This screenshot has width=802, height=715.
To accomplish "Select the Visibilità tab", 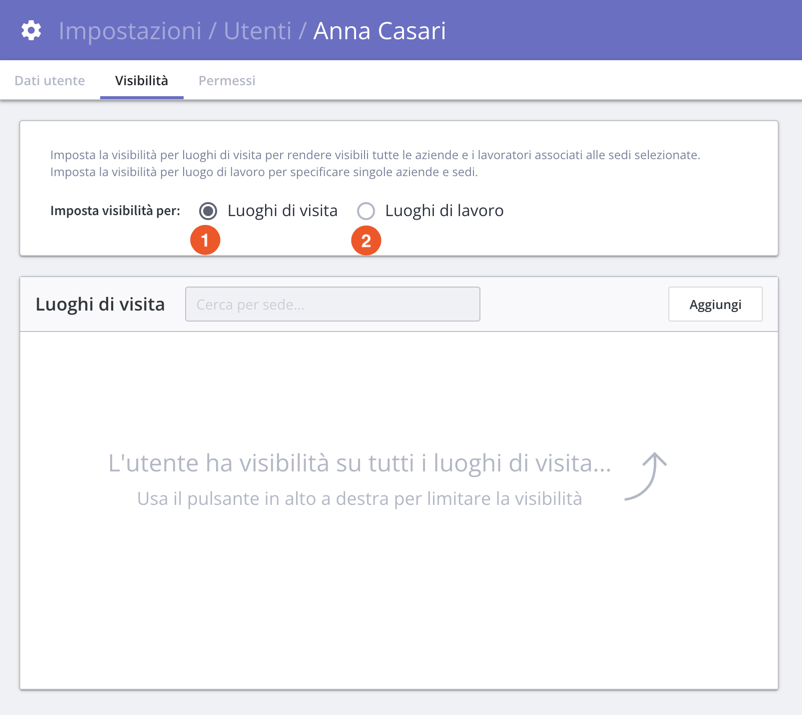I will [142, 80].
